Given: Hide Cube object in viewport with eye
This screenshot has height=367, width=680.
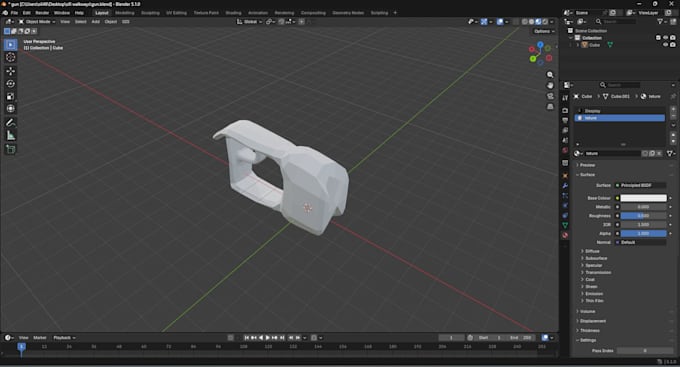Looking at the screenshot, I should 666,45.
